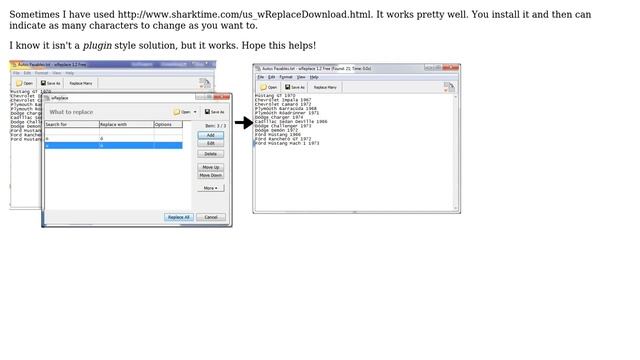
Task: Click the 'Dodge Charger 1974' line in right window
Action: (x=279, y=117)
